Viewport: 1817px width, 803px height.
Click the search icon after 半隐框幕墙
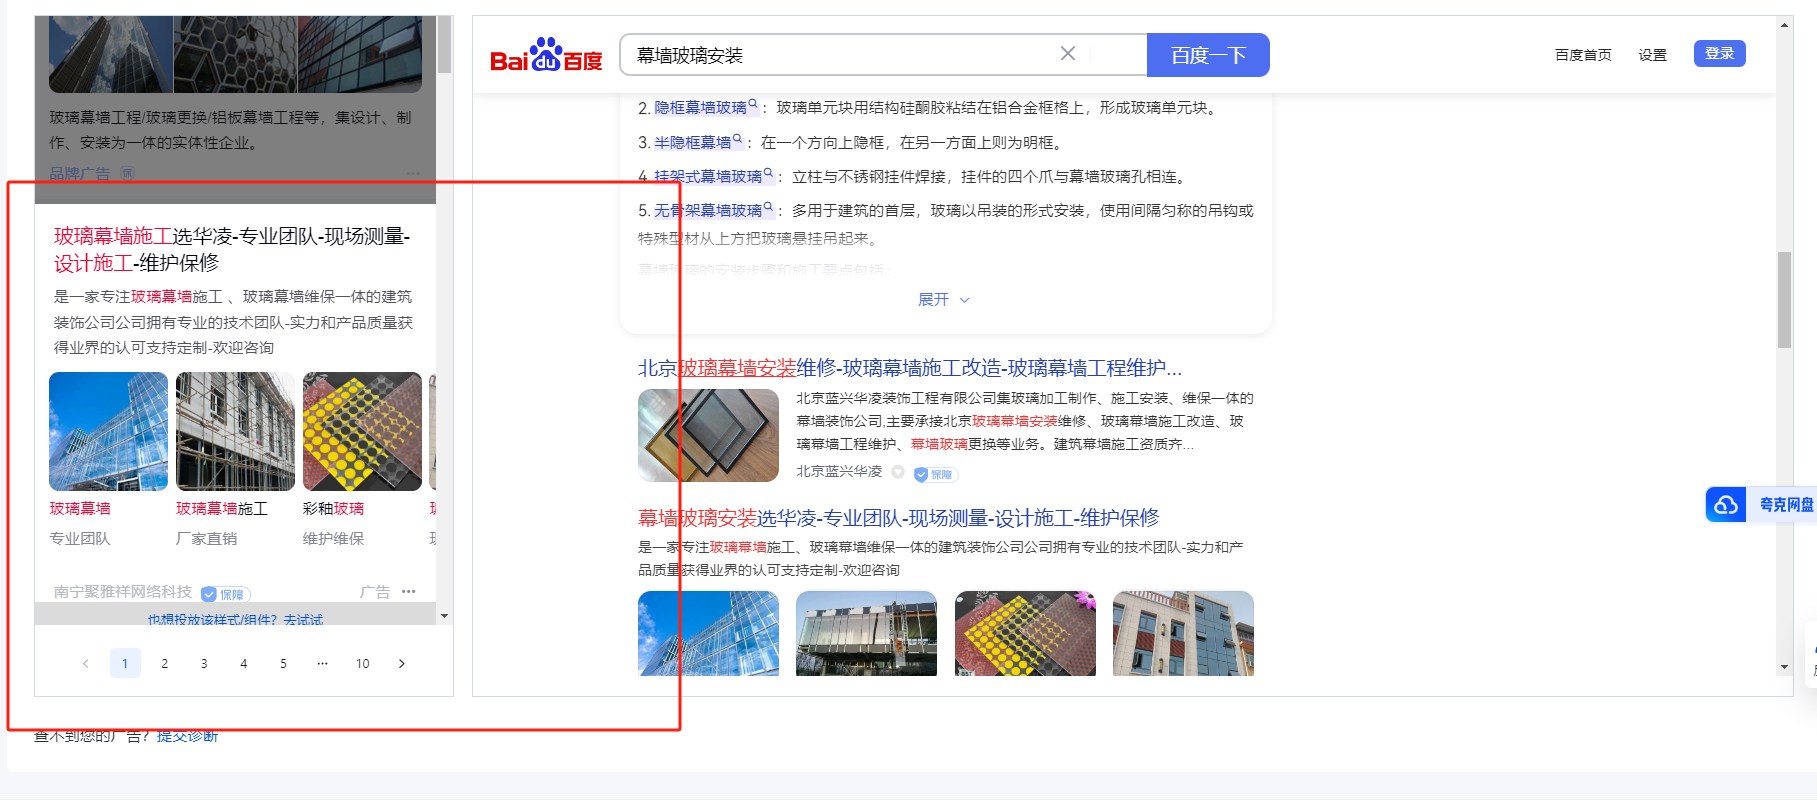tap(737, 139)
